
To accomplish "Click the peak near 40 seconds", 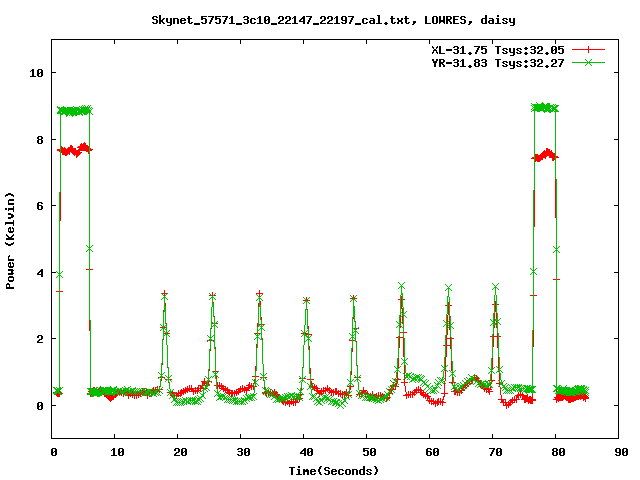I will [307, 301].
